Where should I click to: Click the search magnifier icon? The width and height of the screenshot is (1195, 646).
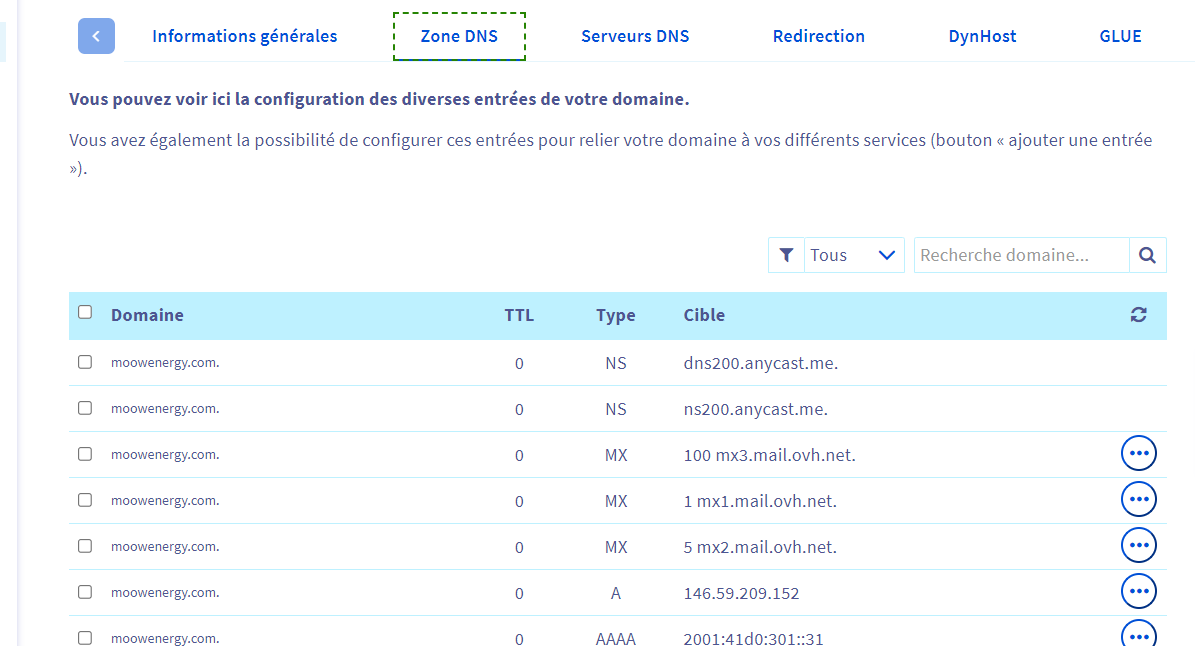tap(1147, 255)
